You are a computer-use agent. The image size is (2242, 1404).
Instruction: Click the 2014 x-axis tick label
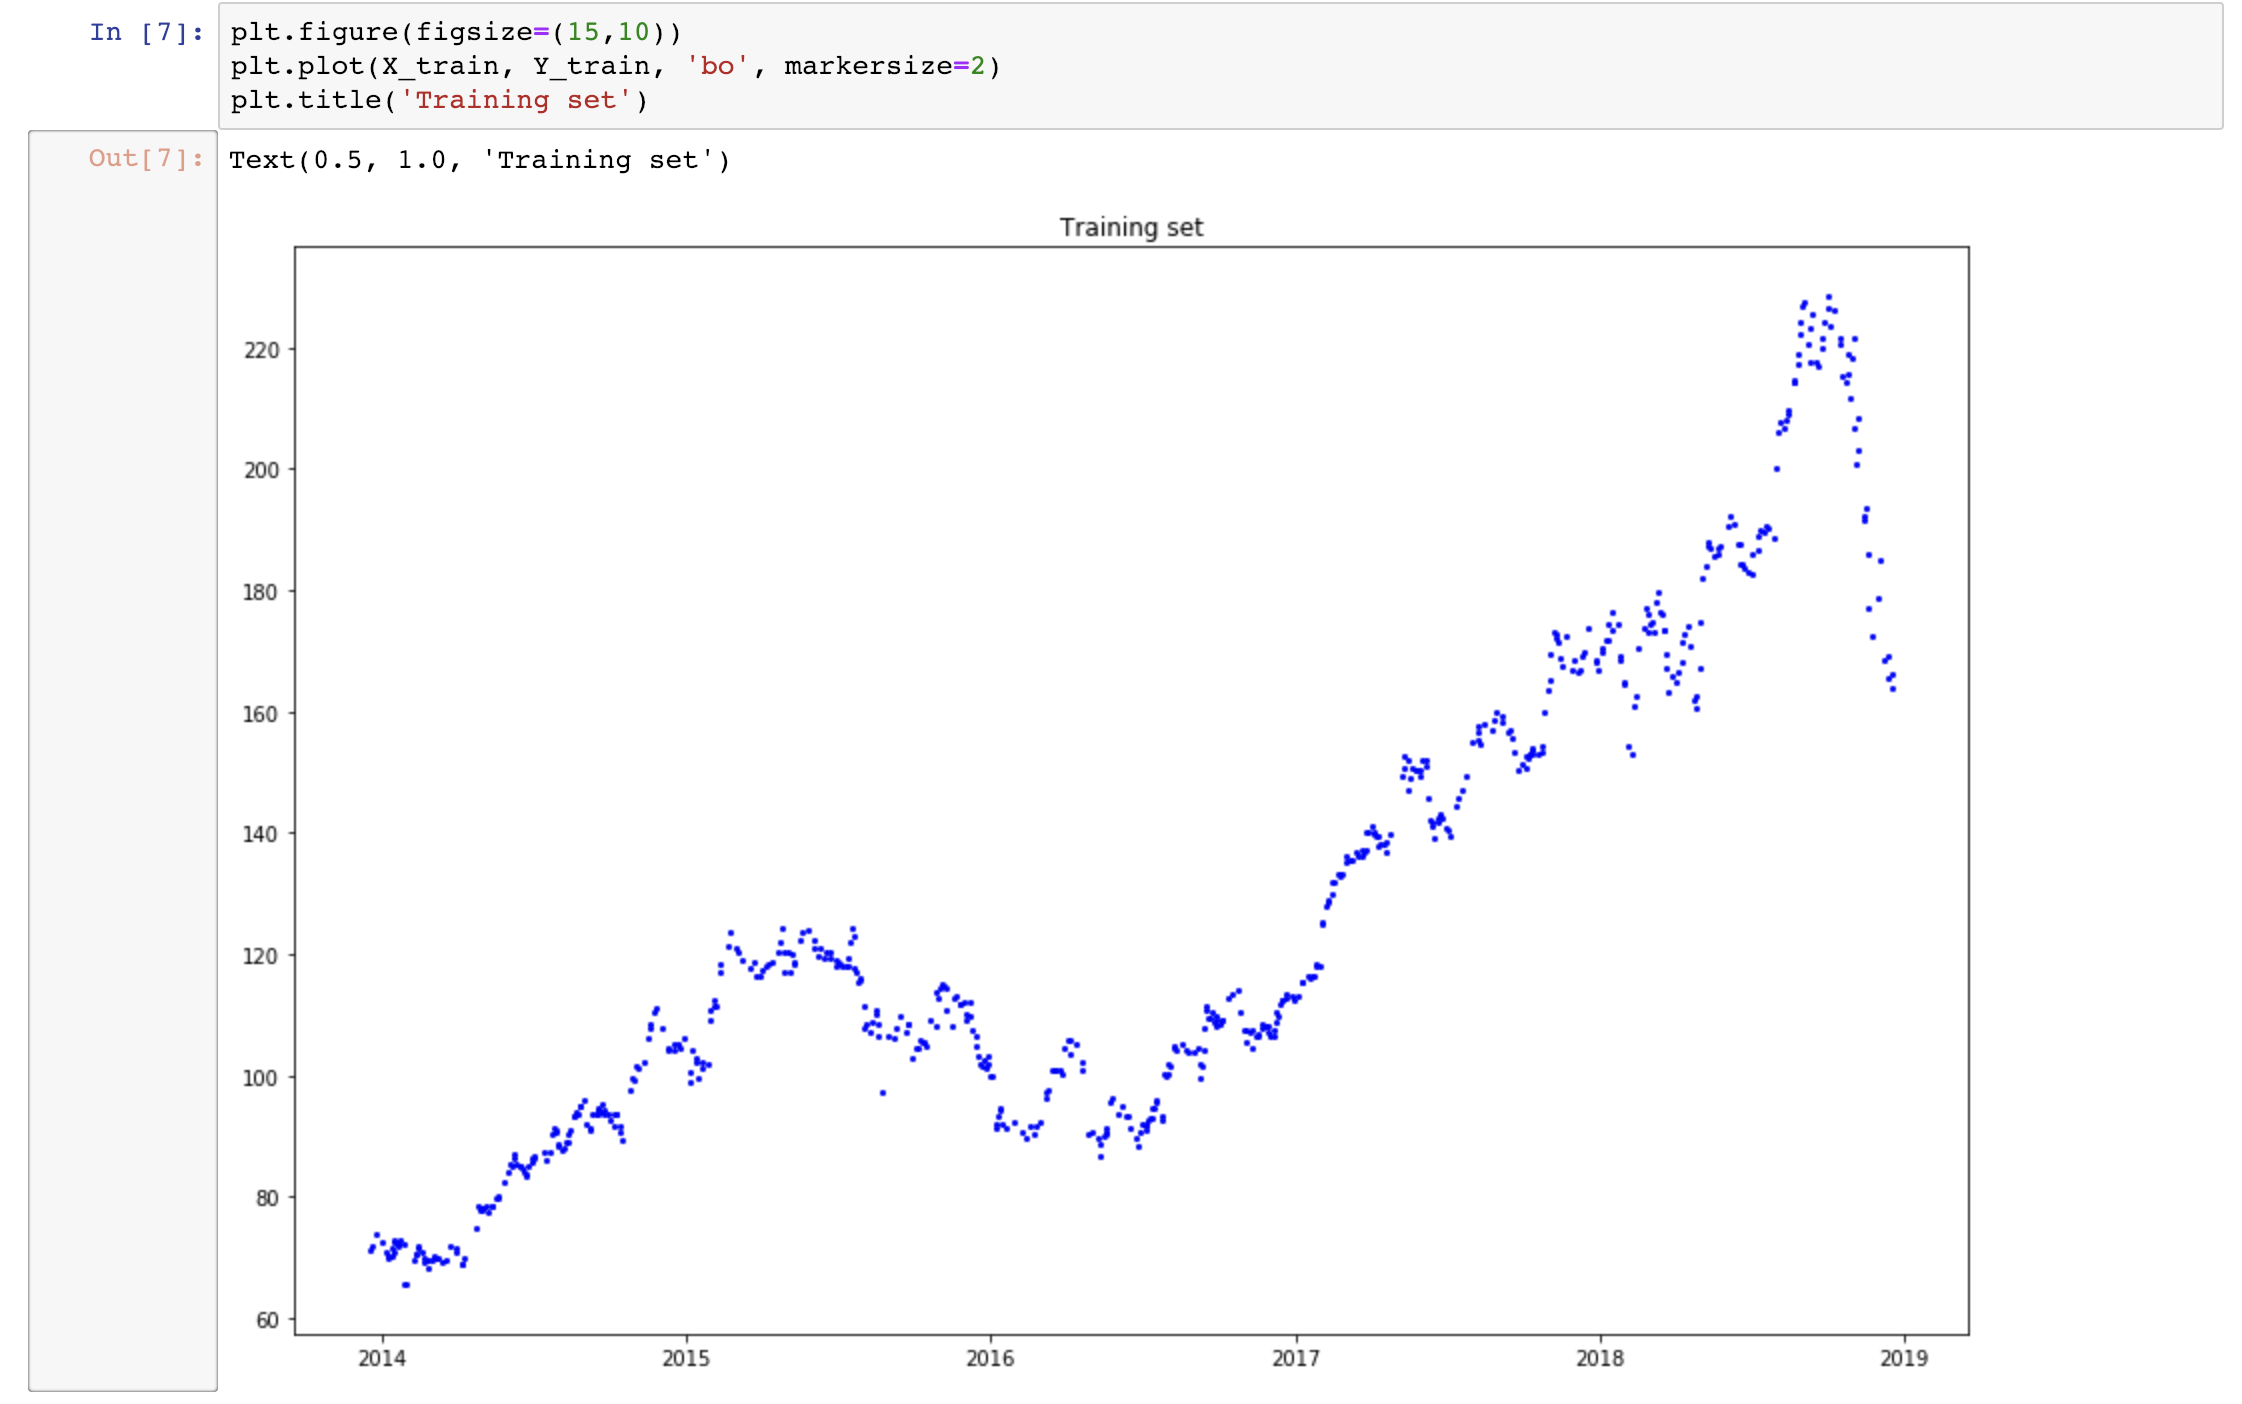382,1358
